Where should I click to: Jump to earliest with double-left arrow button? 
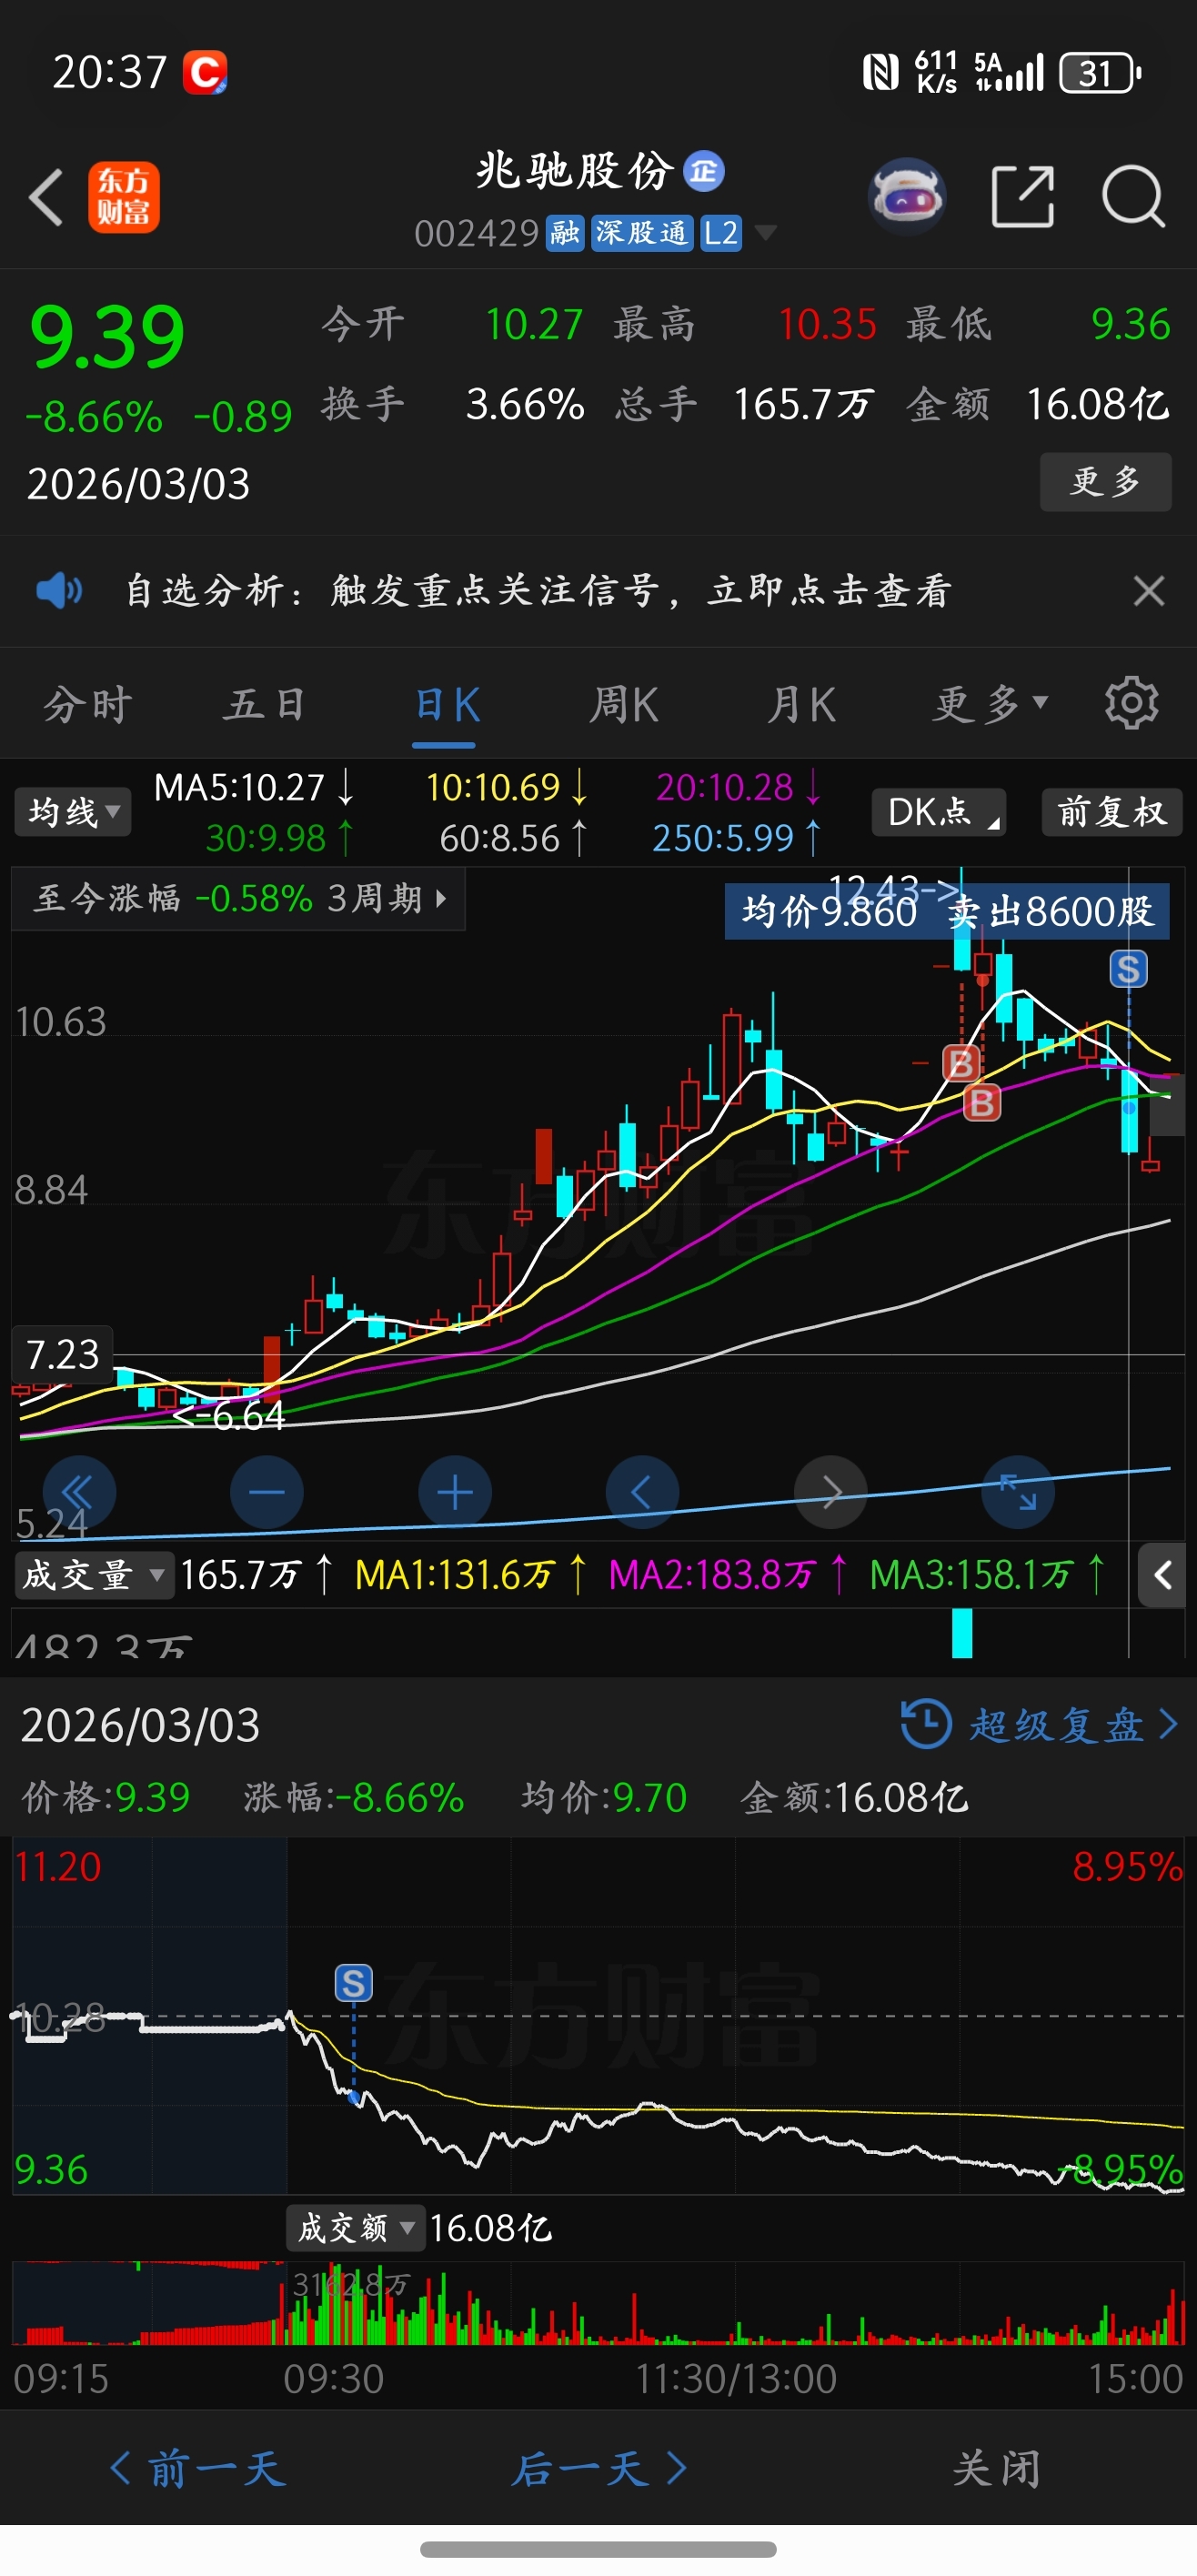click(79, 1492)
